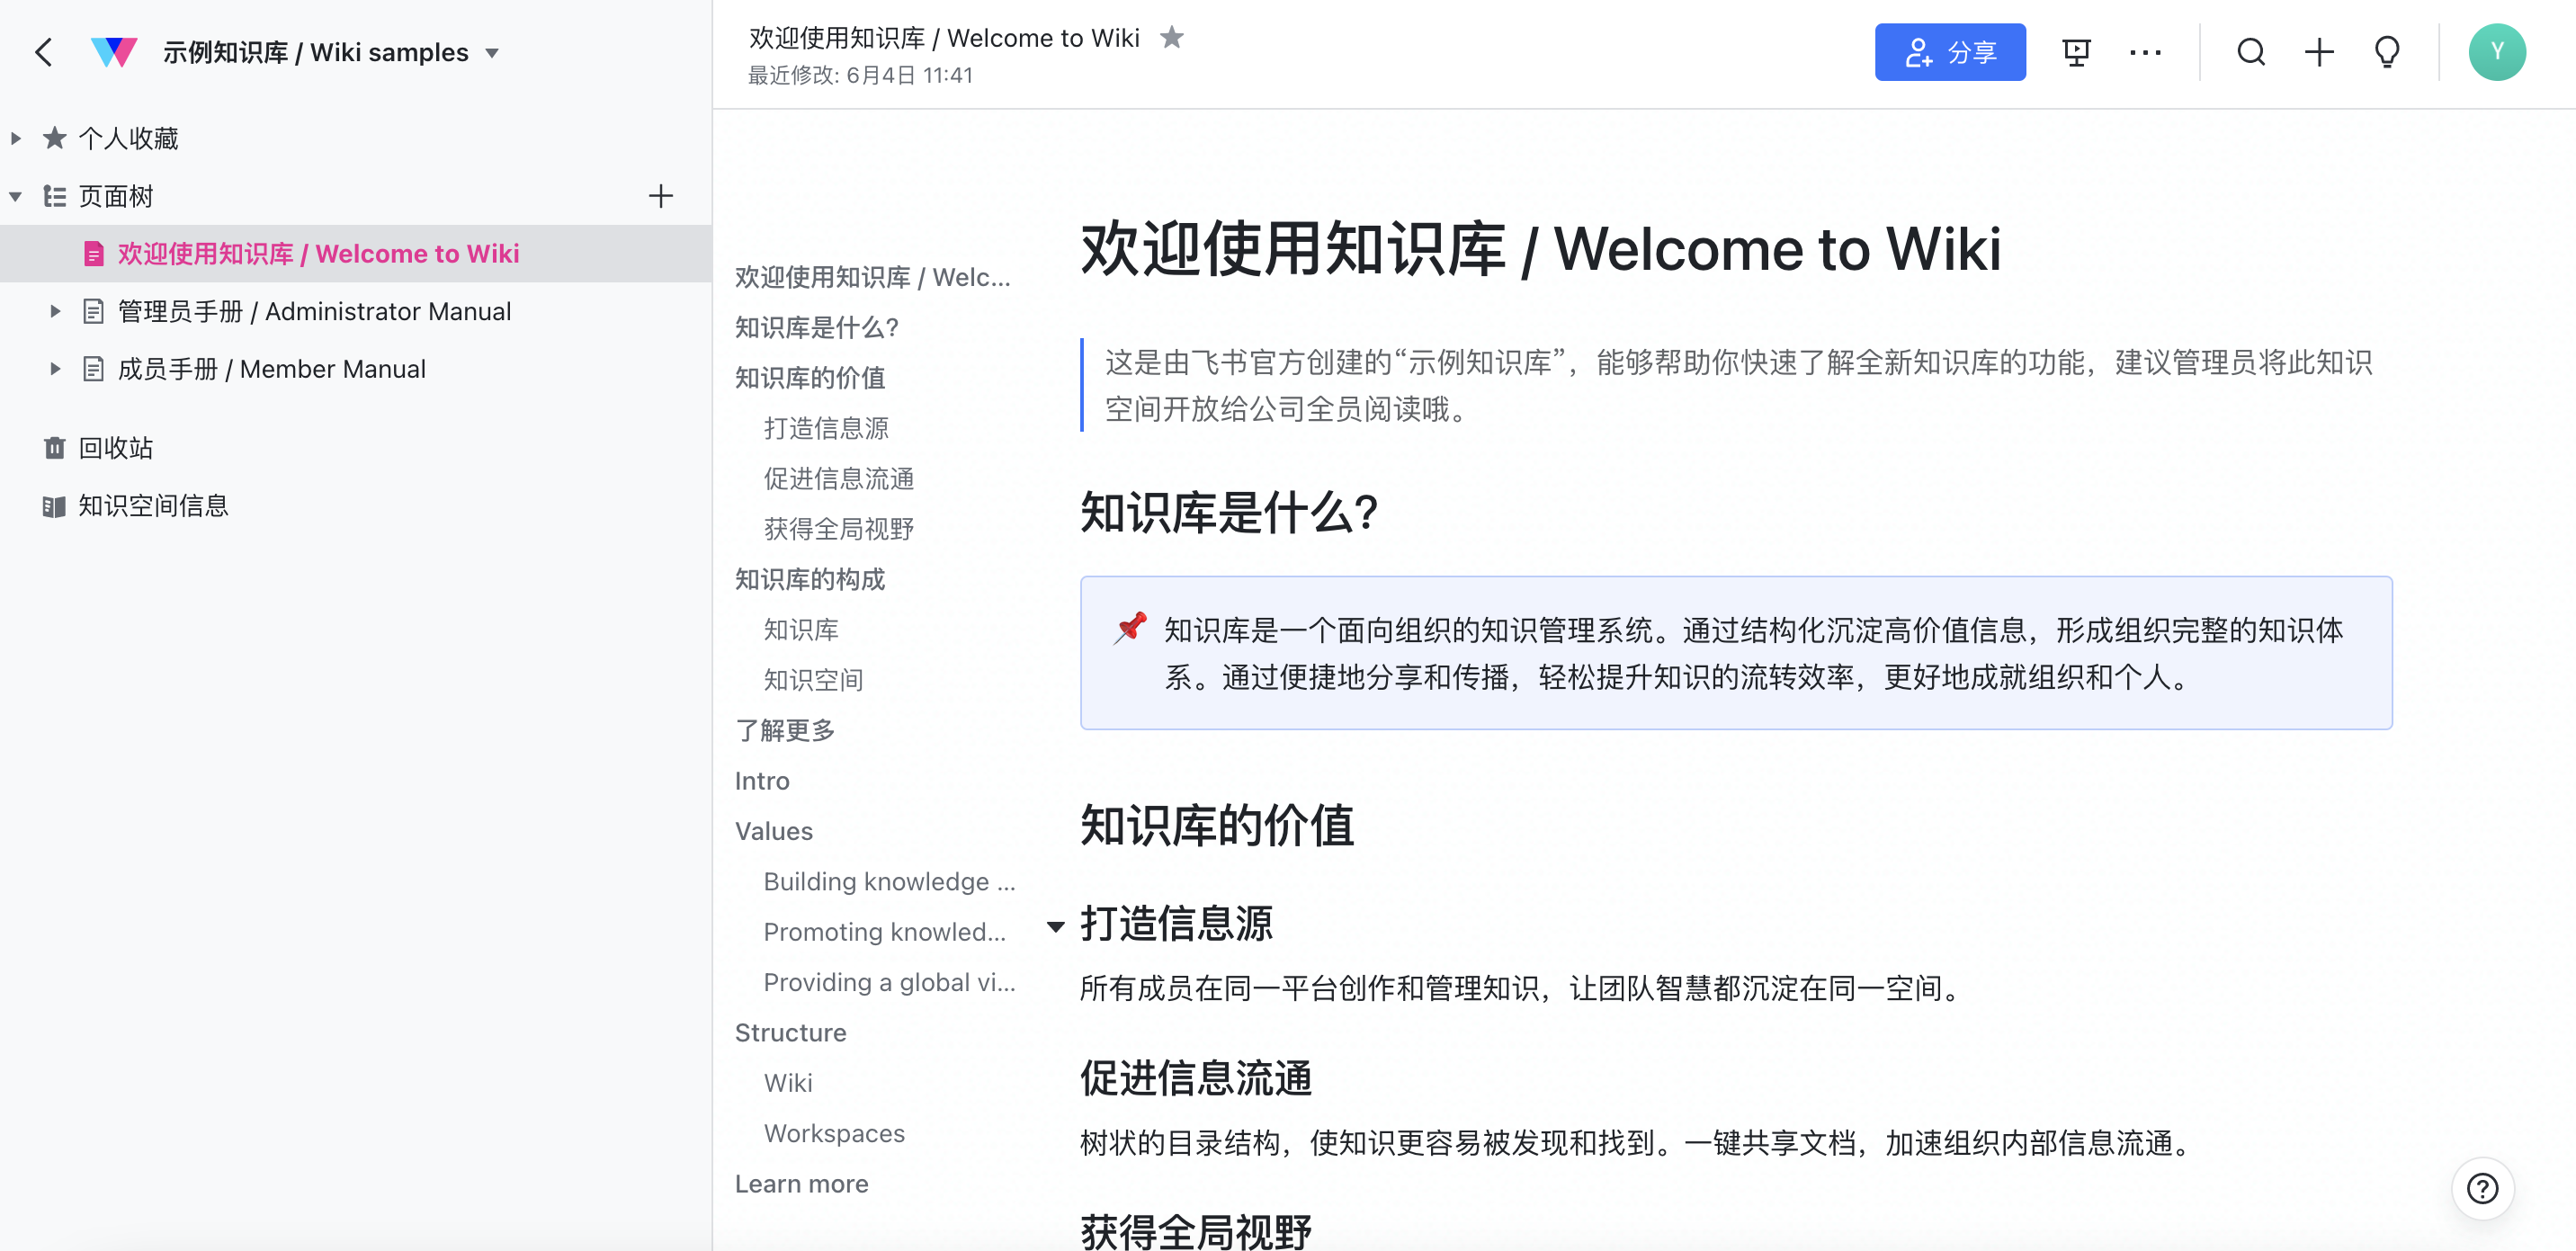Star the Welcome to Wiki page
Viewport: 2576px width, 1251px height.
point(1171,38)
